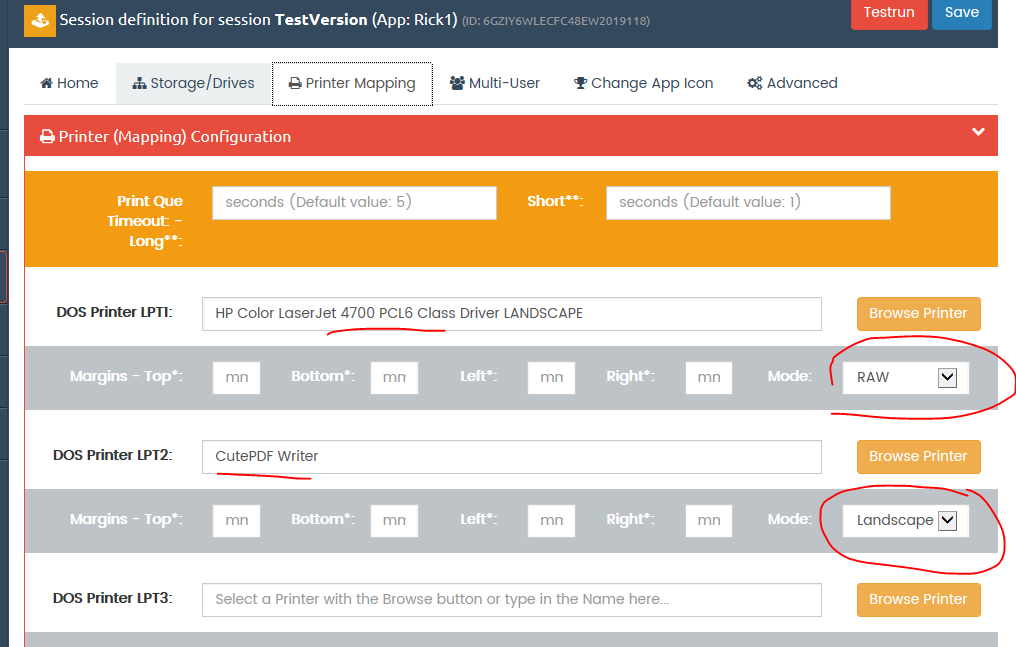
Task: Save the session definition
Action: pyautogui.click(x=962, y=14)
